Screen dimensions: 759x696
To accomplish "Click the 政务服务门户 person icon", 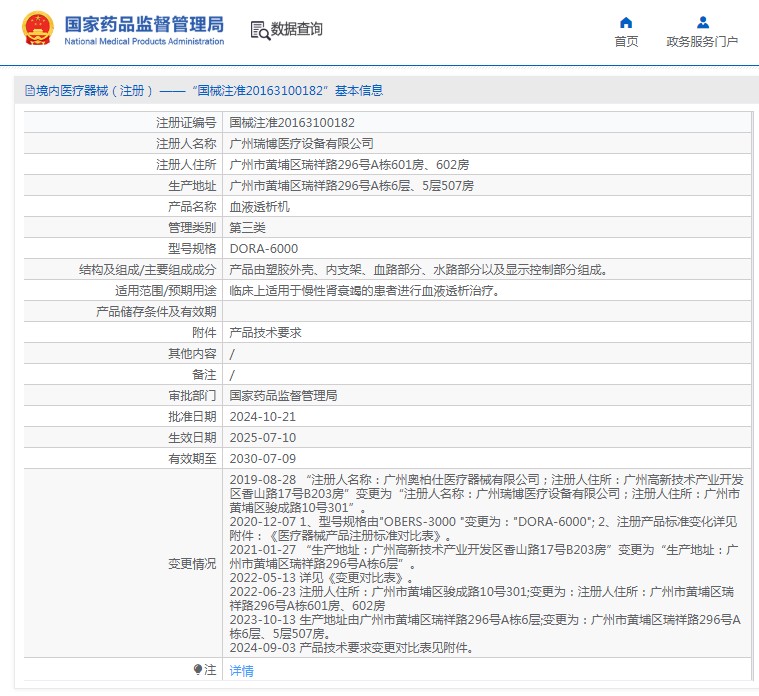I will click(x=702, y=22).
